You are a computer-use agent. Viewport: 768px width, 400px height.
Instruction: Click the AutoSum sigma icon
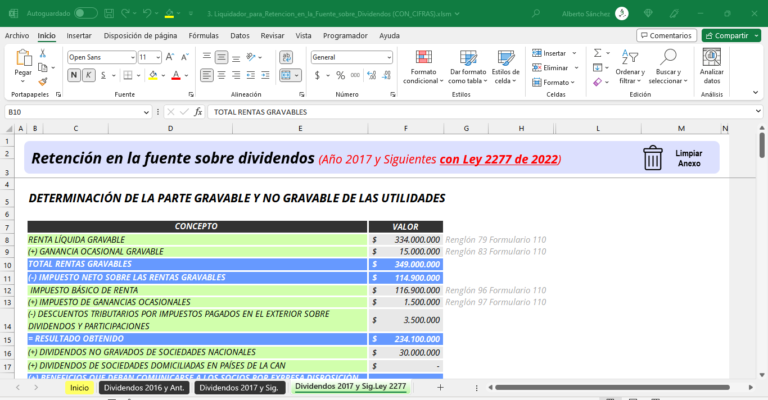598,53
